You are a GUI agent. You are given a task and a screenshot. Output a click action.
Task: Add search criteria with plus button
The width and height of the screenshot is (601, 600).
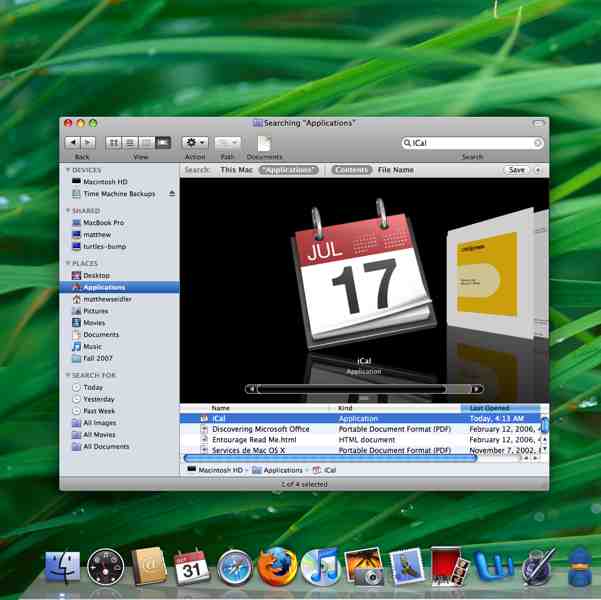pos(538,170)
